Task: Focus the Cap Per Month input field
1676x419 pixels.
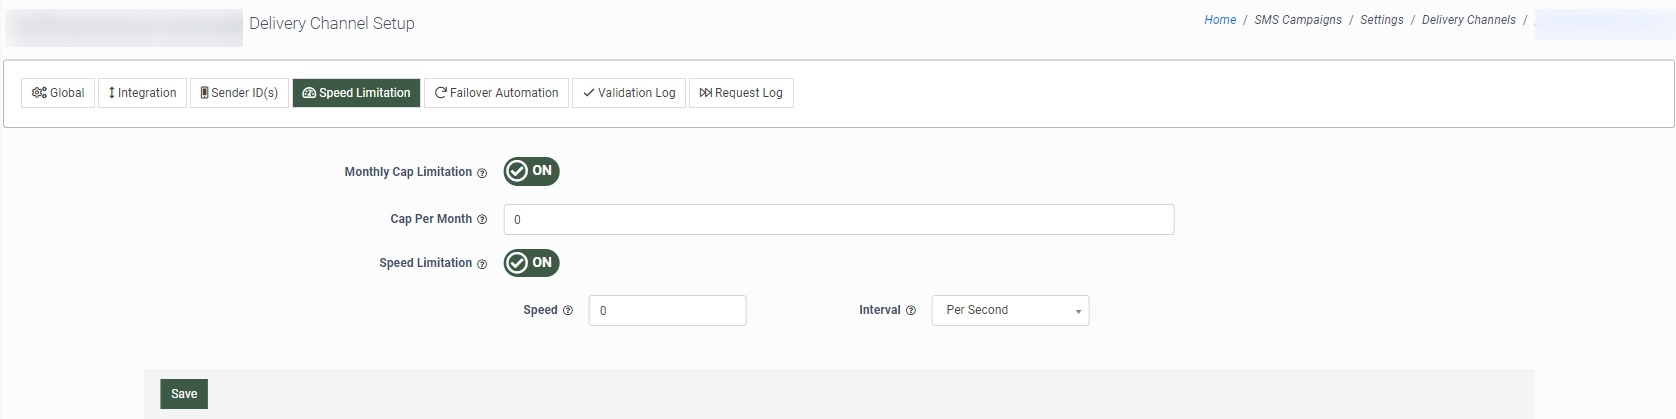Action: [x=838, y=220]
